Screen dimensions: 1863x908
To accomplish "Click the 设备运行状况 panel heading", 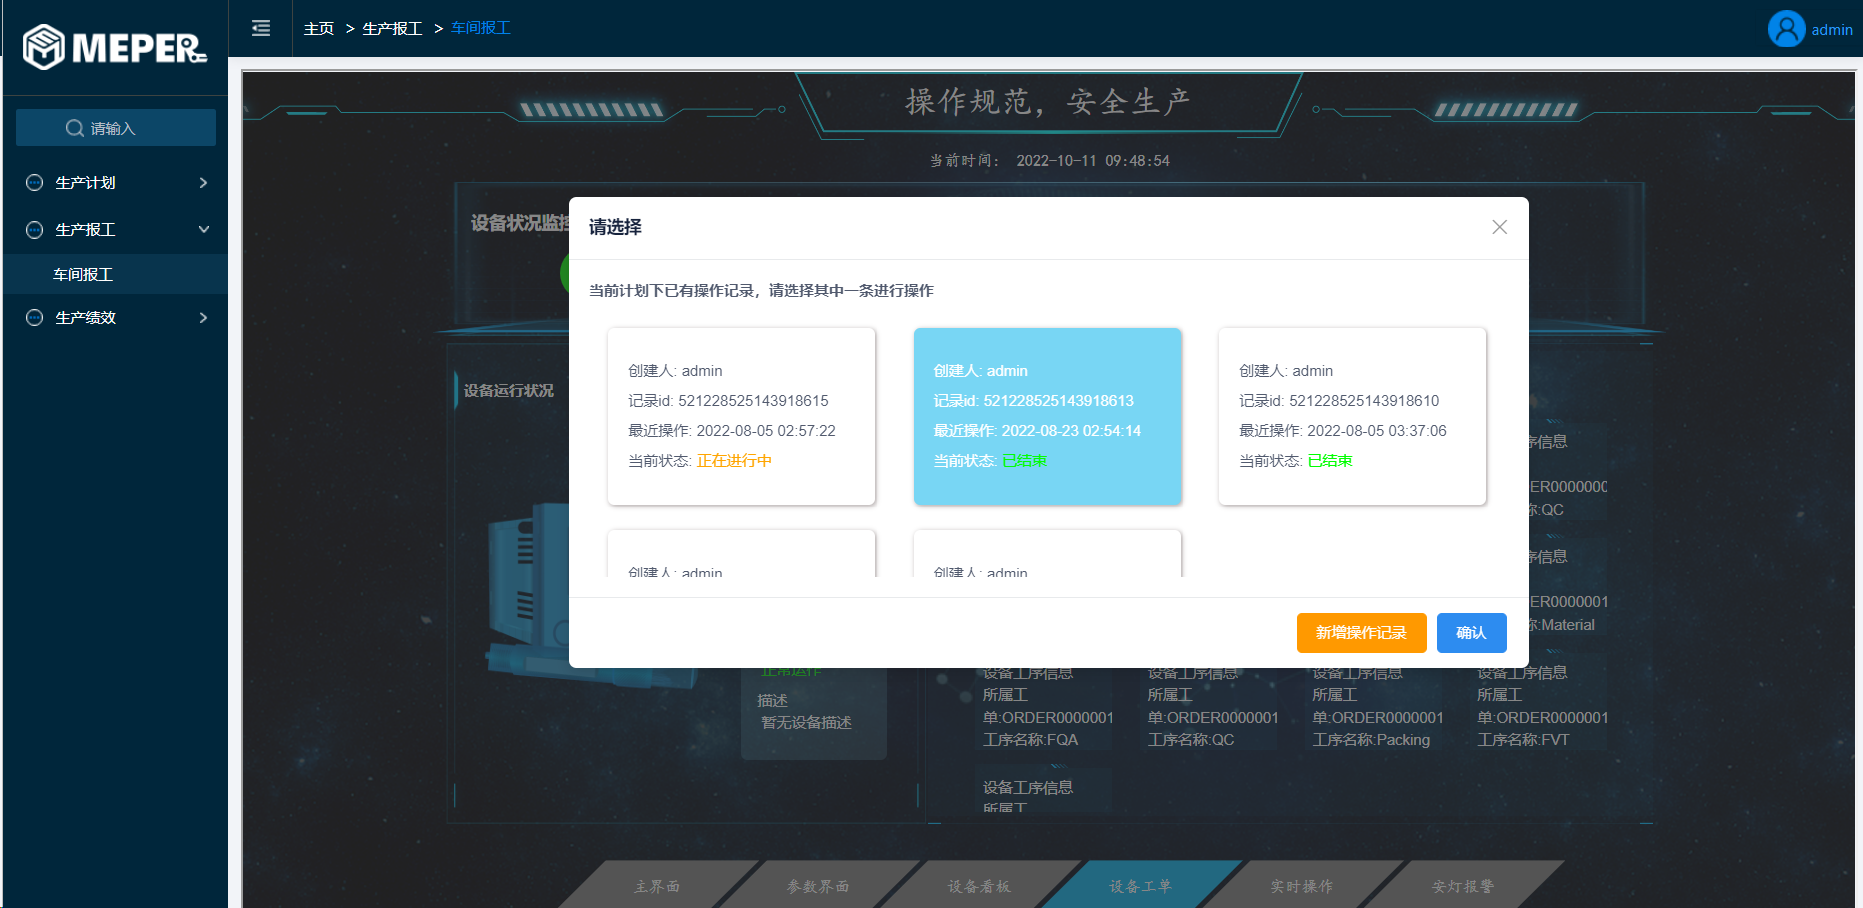I will click(x=508, y=390).
